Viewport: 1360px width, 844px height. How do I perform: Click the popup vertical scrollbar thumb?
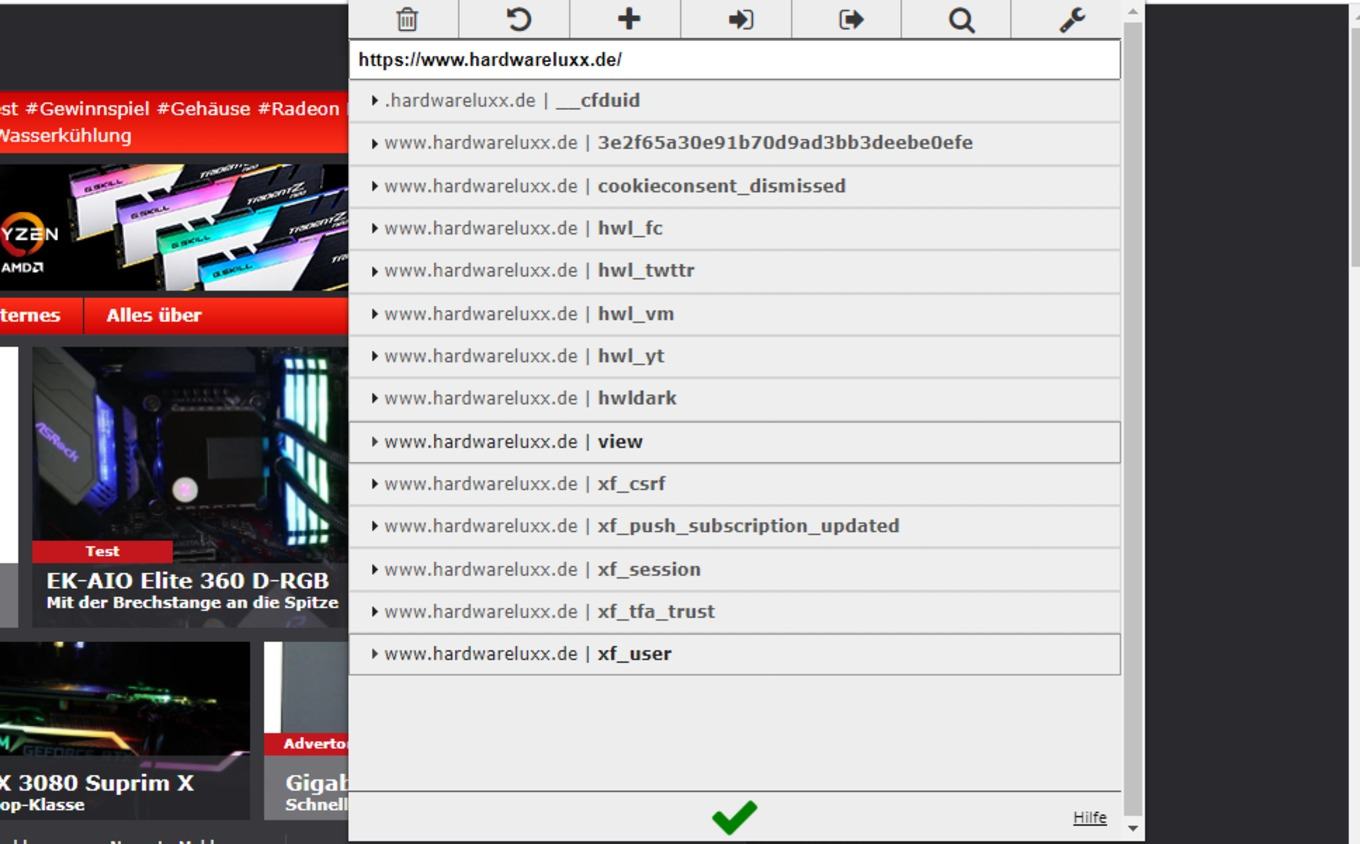coord(1133,419)
